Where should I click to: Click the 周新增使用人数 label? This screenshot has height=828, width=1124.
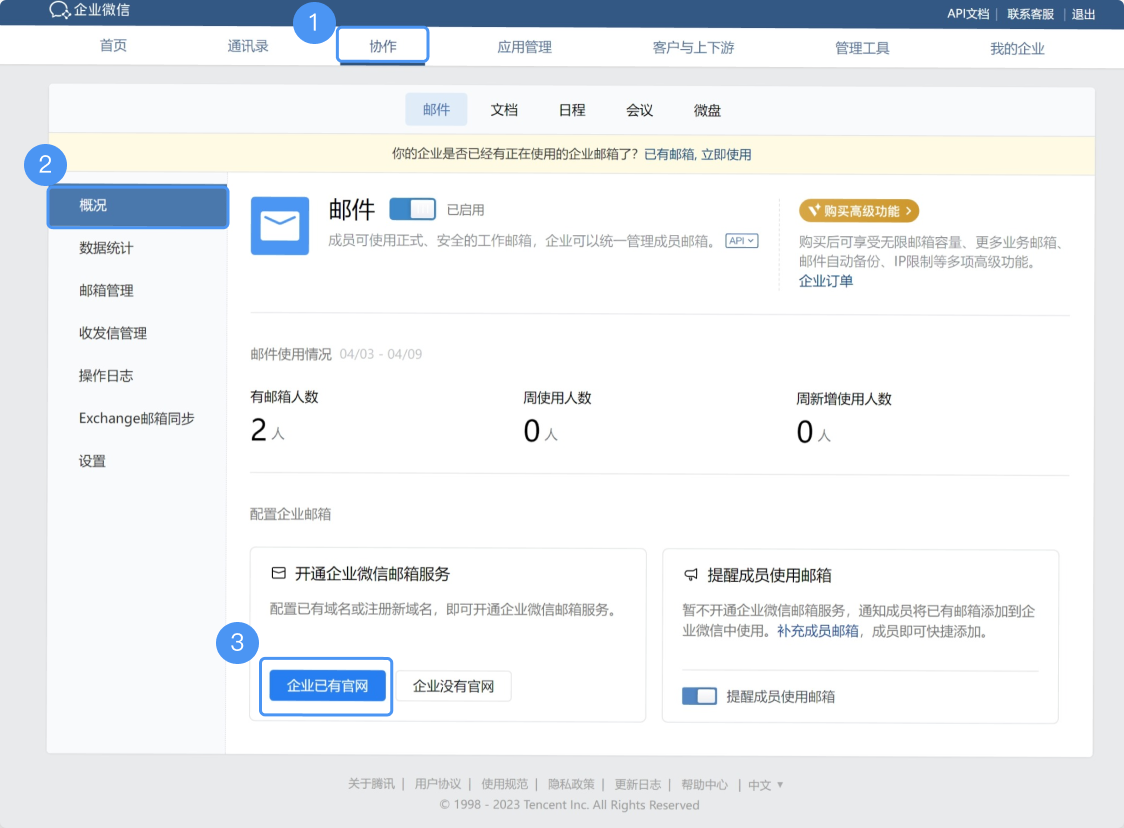(844, 399)
